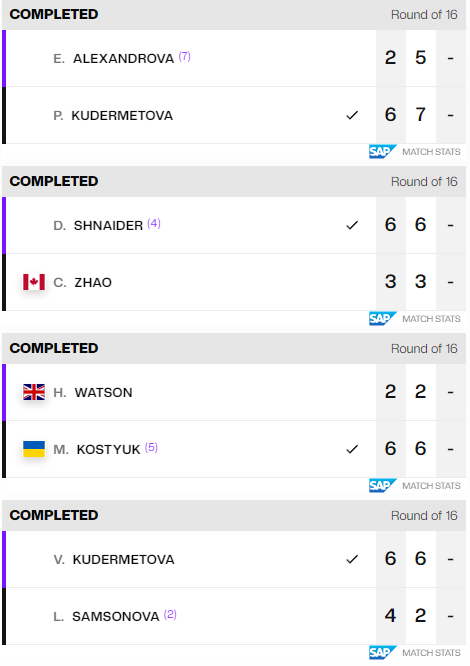The height and width of the screenshot is (666, 470).
Task: Open Match Stats for Watson vs Kostyuk
Action: click(431, 486)
